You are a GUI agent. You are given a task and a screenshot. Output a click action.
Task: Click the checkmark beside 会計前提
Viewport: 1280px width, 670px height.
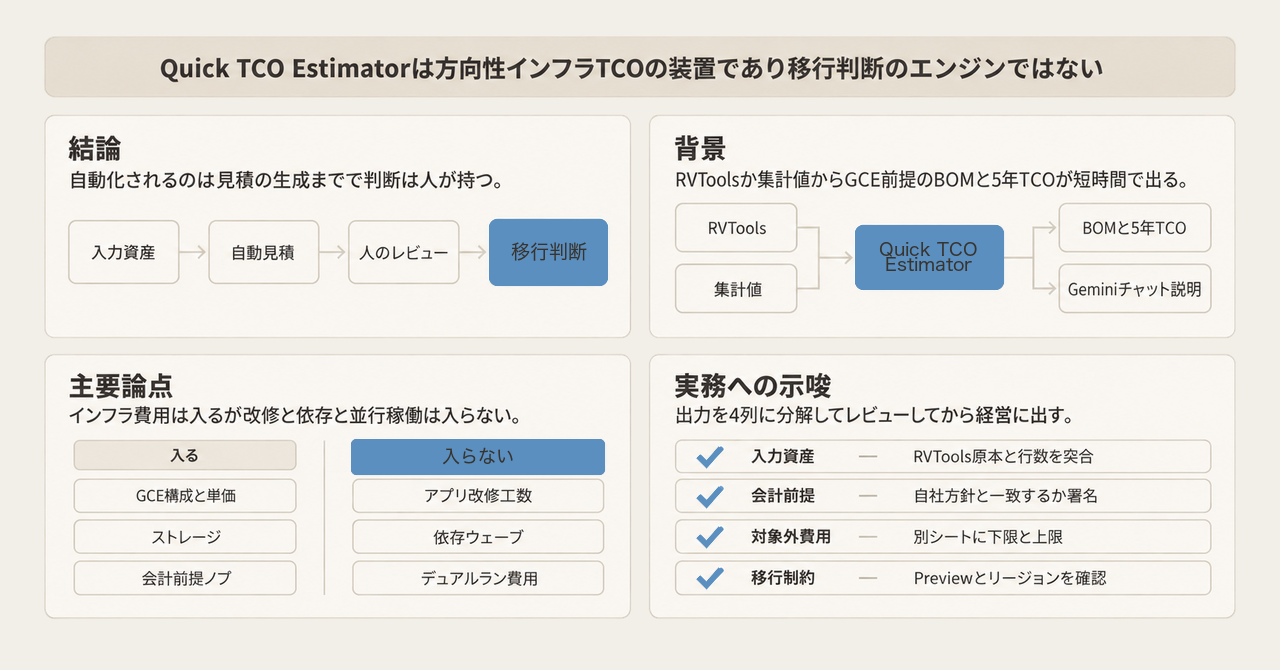(x=709, y=497)
